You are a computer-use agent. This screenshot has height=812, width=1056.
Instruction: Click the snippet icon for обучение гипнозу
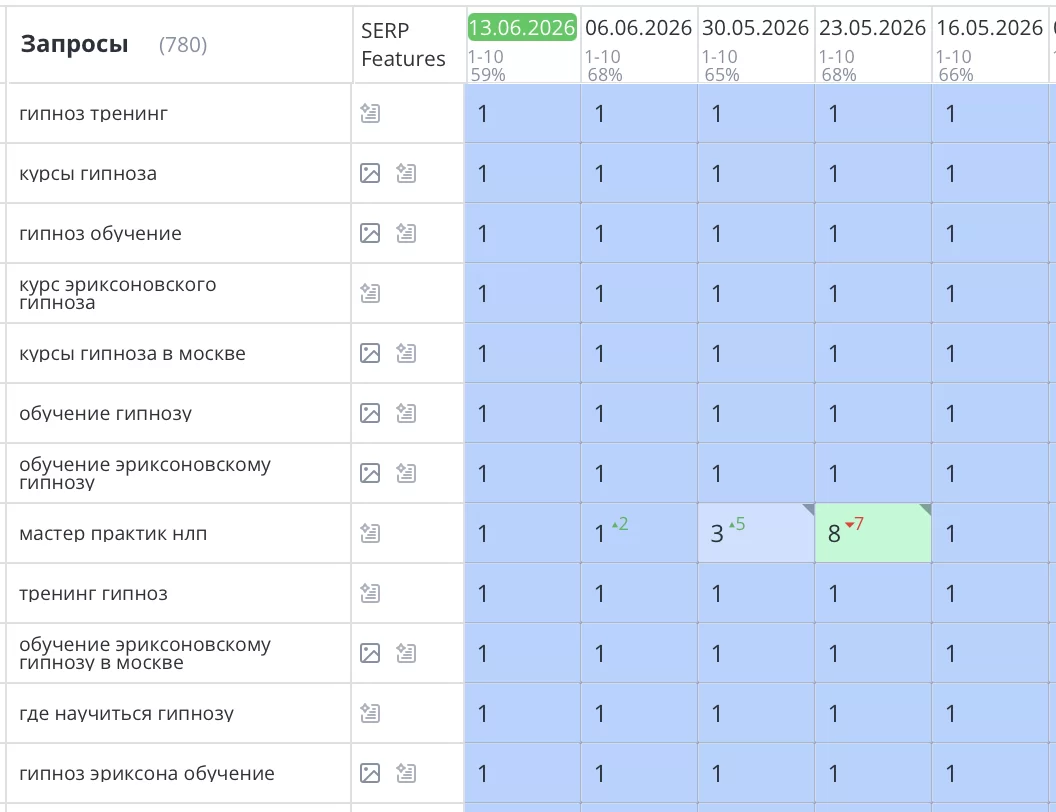(x=406, y=413)
